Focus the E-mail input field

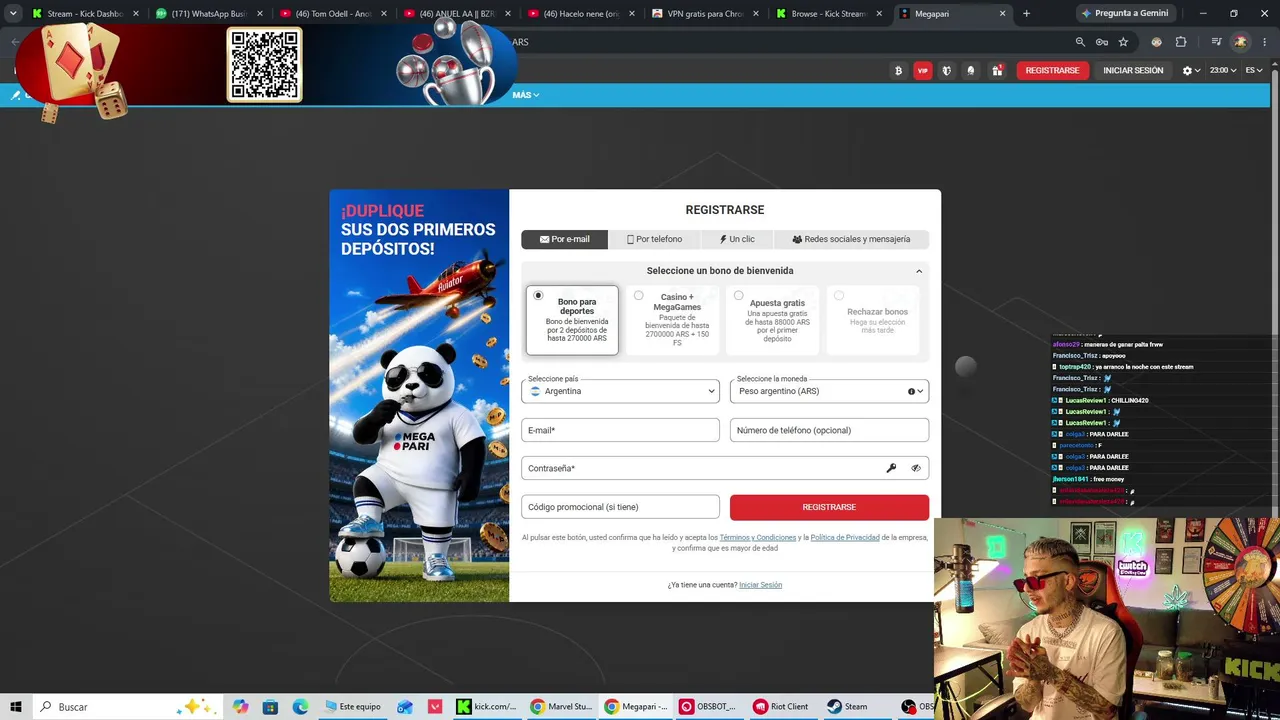point(620,430)
